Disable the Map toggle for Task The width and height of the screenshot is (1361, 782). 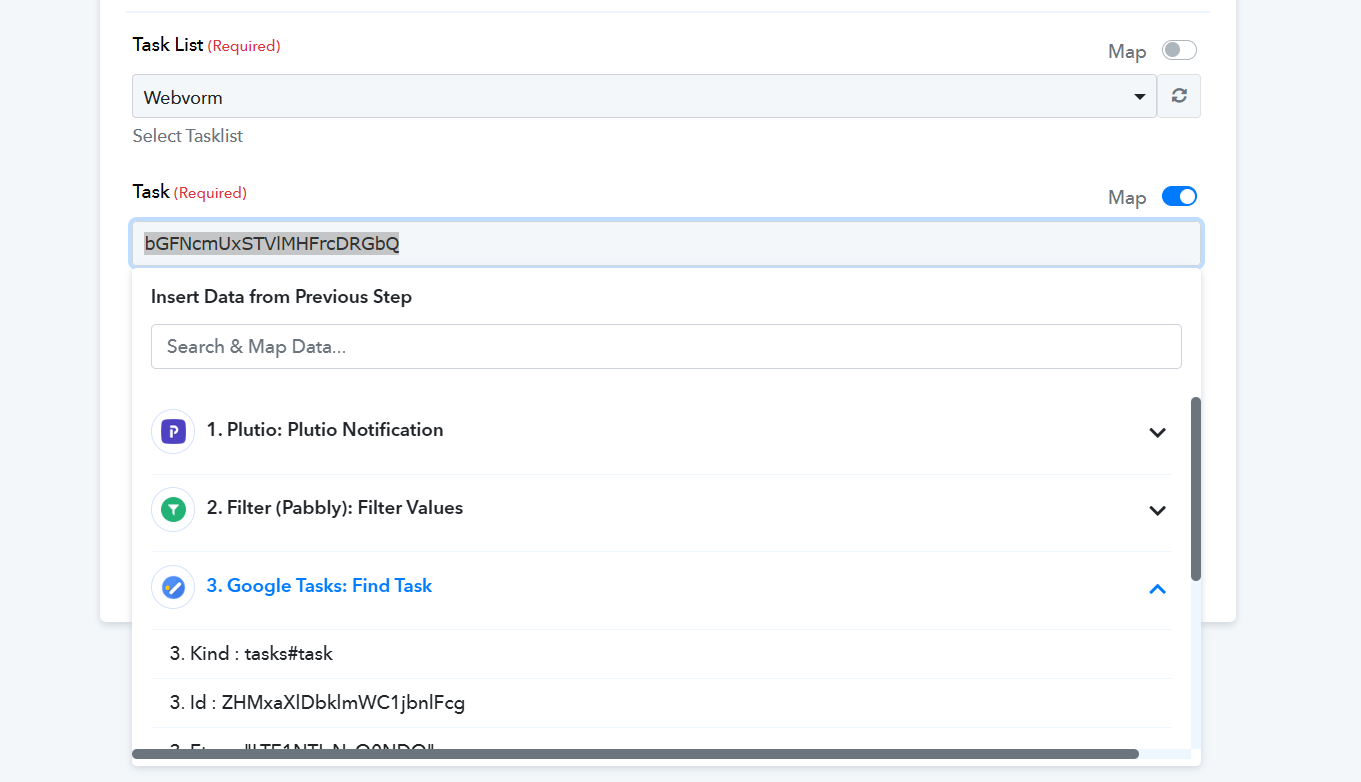[x=1179, y=197]
